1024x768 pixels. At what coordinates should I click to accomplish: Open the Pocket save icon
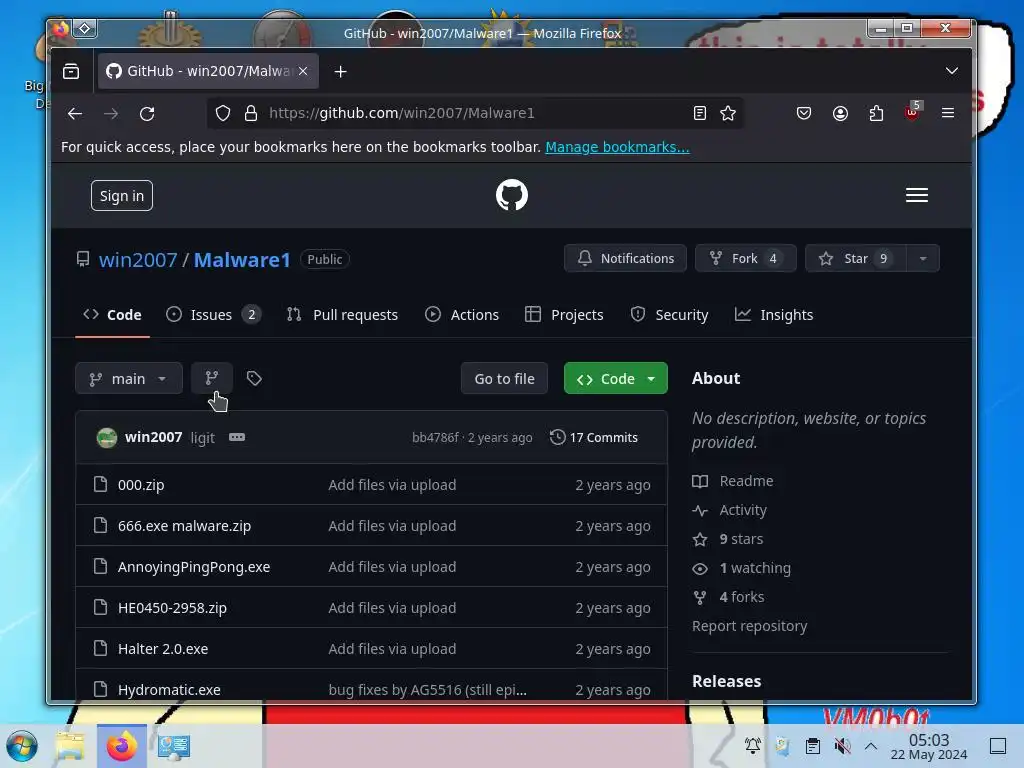804,113
